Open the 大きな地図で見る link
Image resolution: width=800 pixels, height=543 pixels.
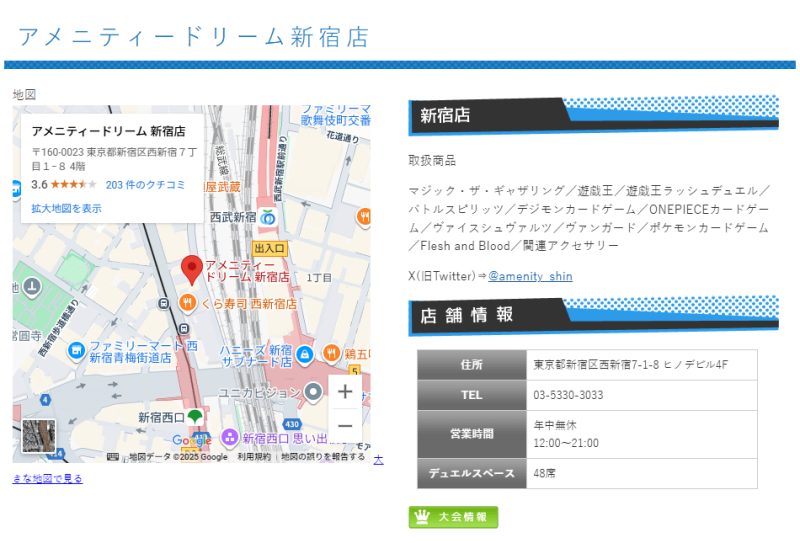pyautogui.click(x=48, y=478)
